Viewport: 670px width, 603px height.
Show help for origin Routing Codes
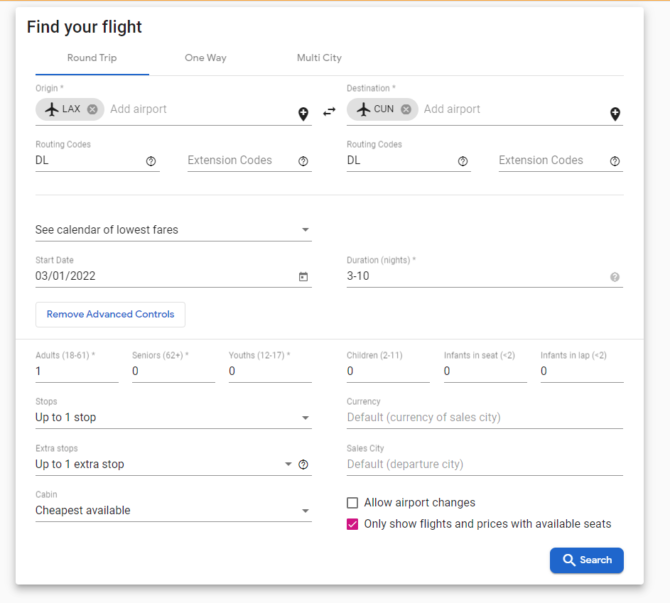[x=151, y=161]
